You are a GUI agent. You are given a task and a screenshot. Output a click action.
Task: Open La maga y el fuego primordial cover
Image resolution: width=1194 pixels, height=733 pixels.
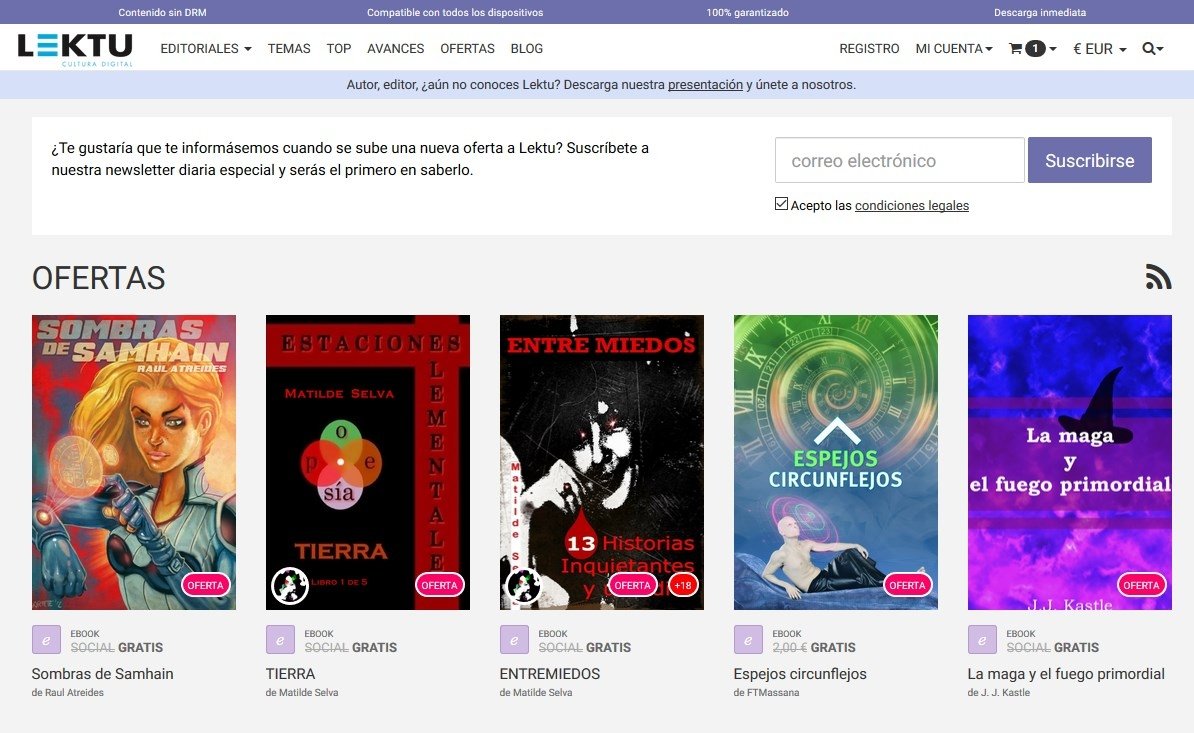click(x=1070, y=462)
